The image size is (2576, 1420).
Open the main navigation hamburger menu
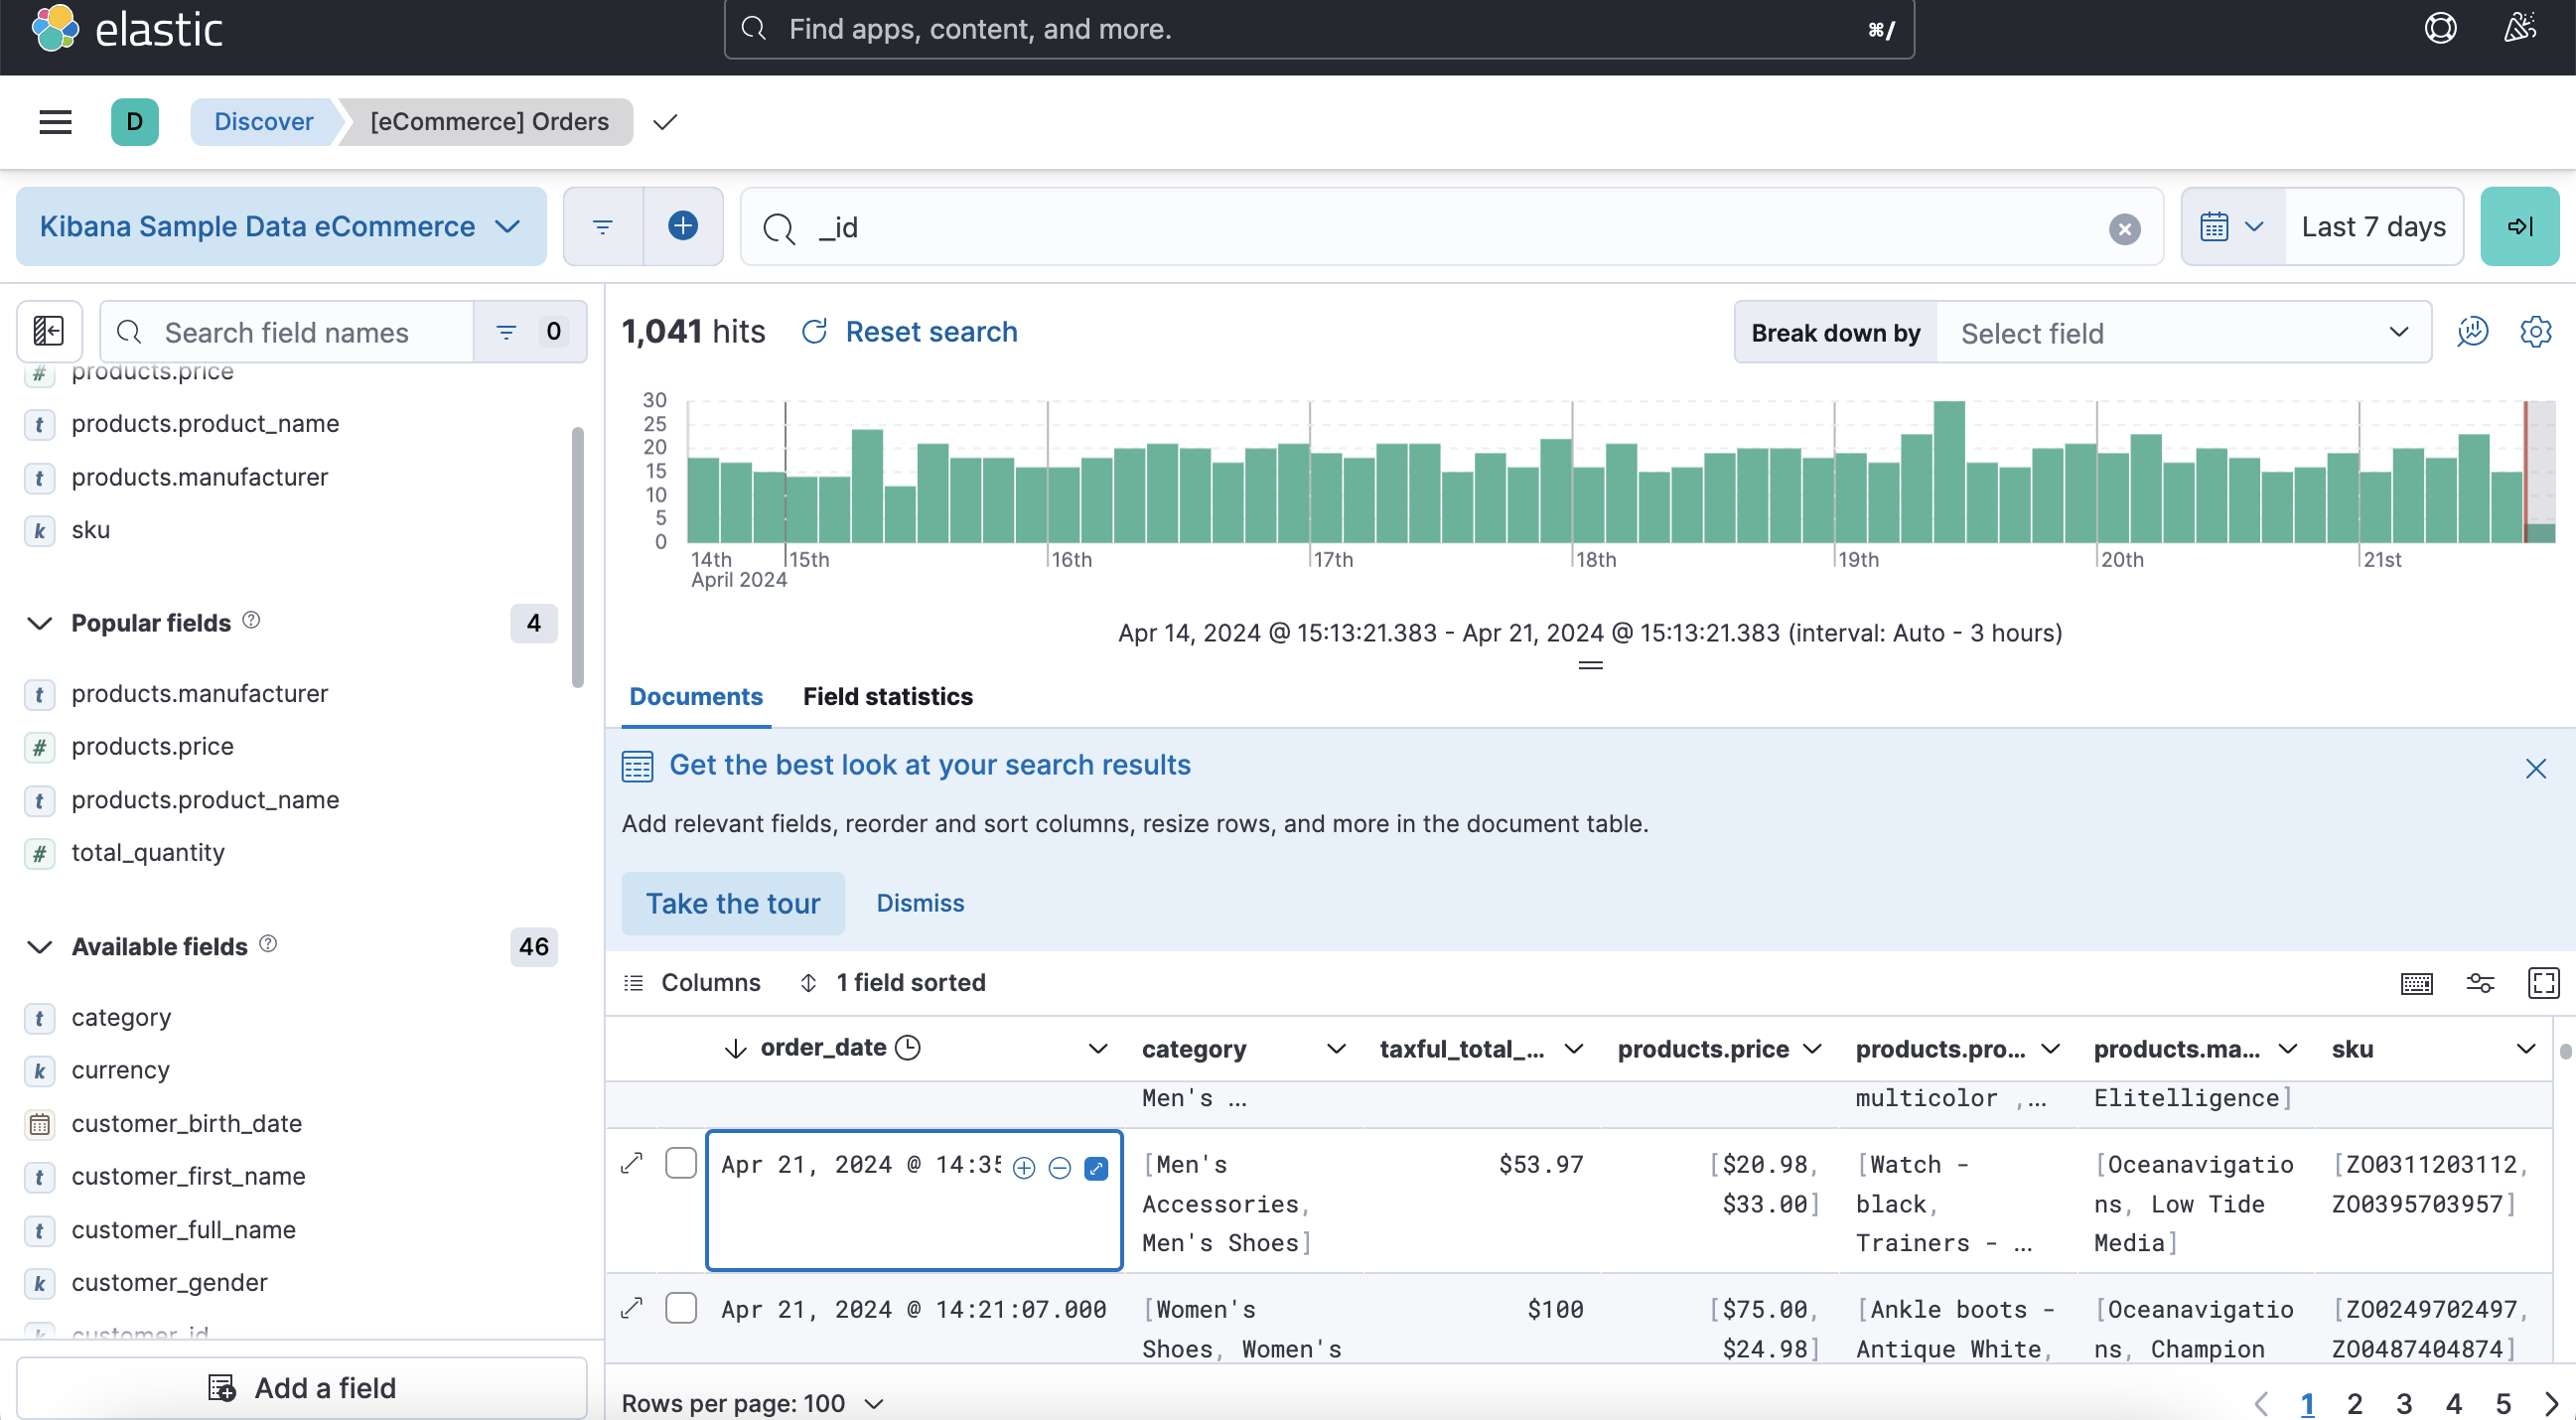[x=55, y=122]
